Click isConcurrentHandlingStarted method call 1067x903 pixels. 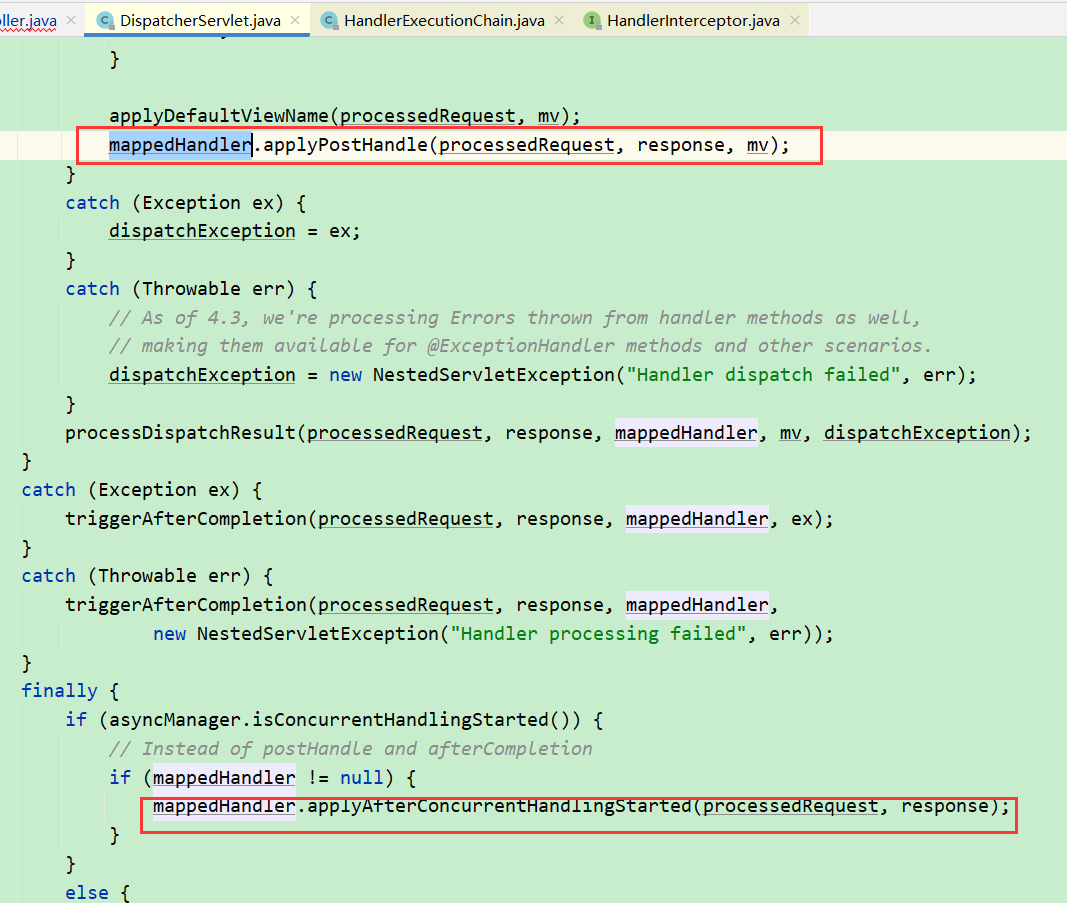(x=400, y=720)
